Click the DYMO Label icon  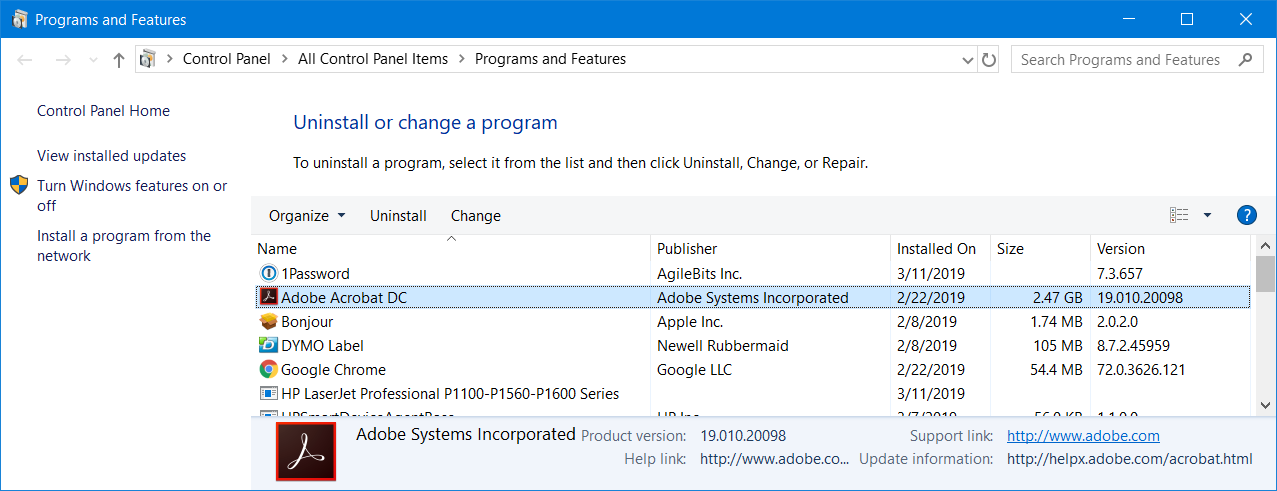click(x=268, y=346)
